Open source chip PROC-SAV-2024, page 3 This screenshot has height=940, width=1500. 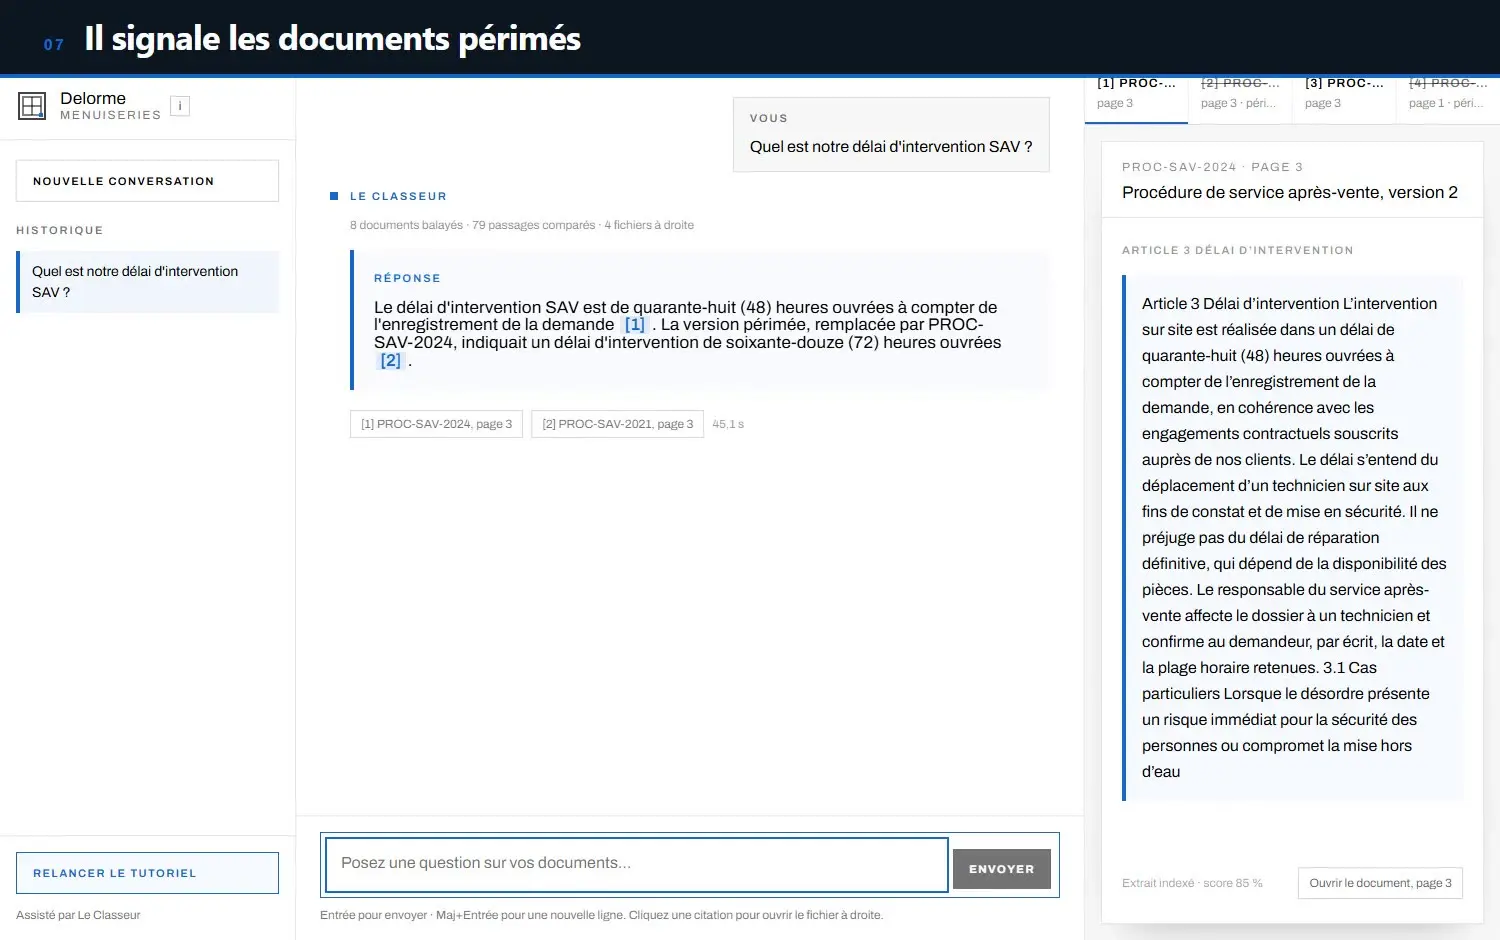436,424
